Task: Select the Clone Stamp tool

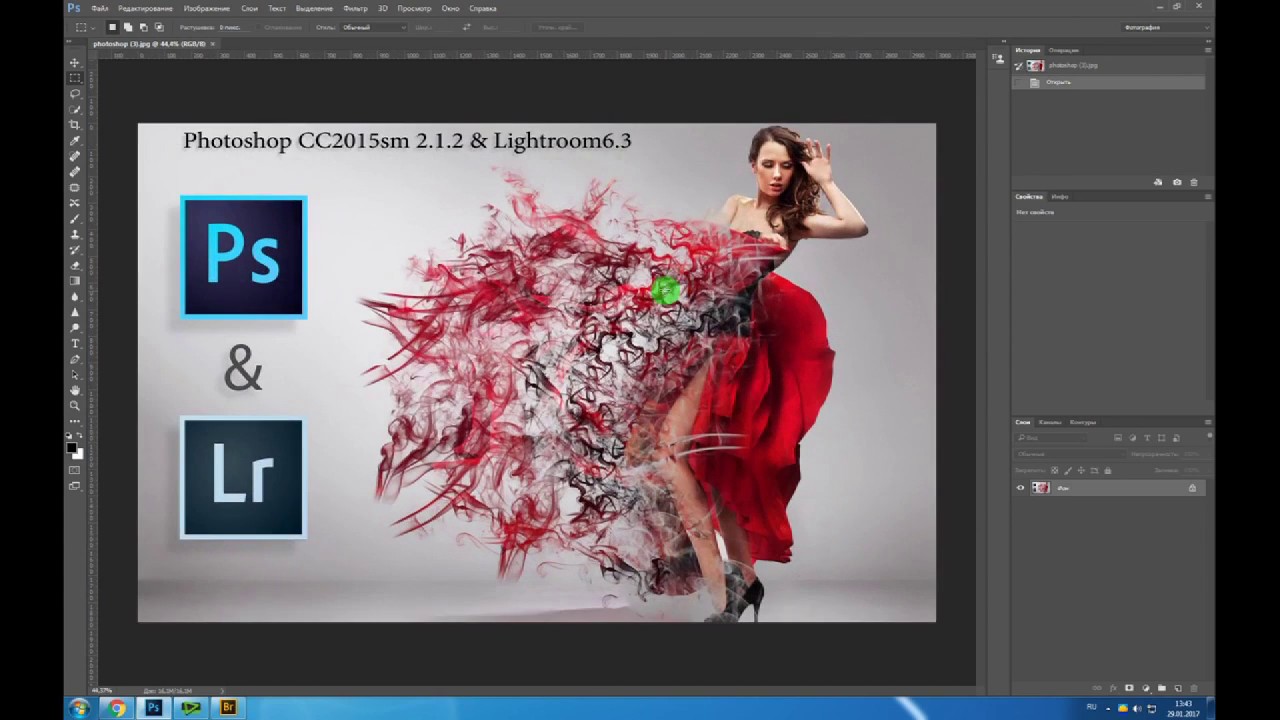Action: [75, 234]
